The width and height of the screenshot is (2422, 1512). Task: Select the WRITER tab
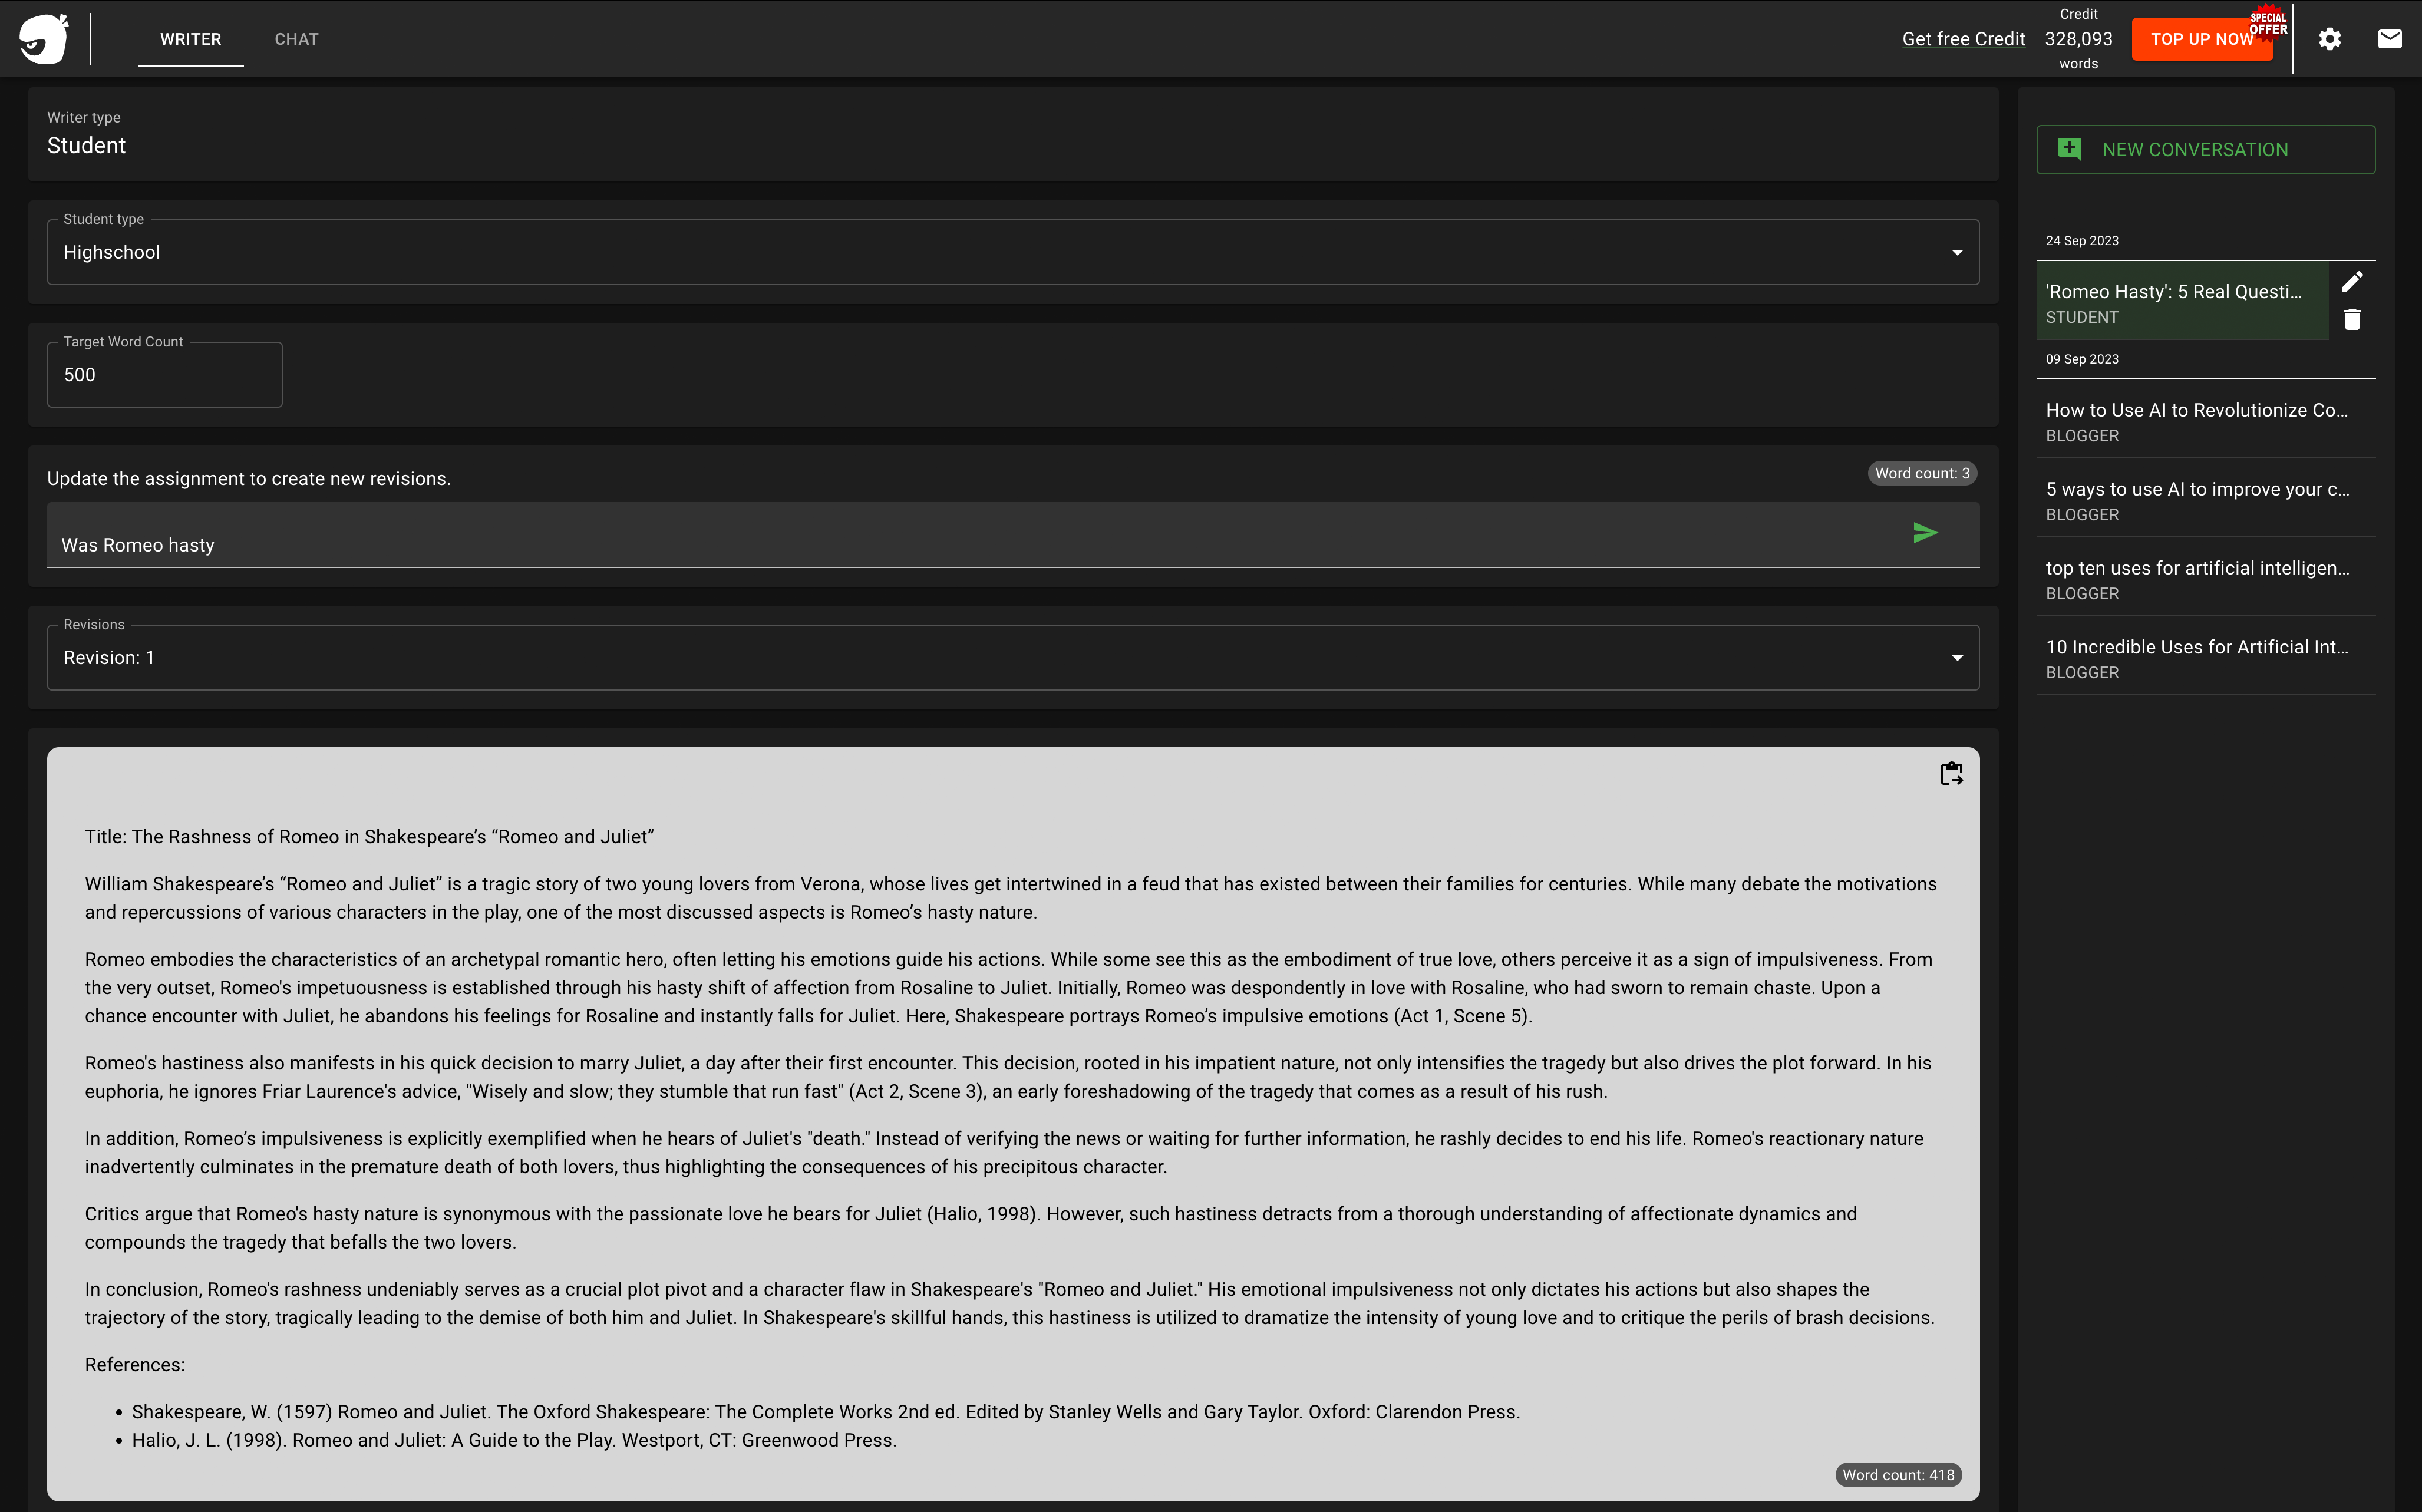(190, 39)
